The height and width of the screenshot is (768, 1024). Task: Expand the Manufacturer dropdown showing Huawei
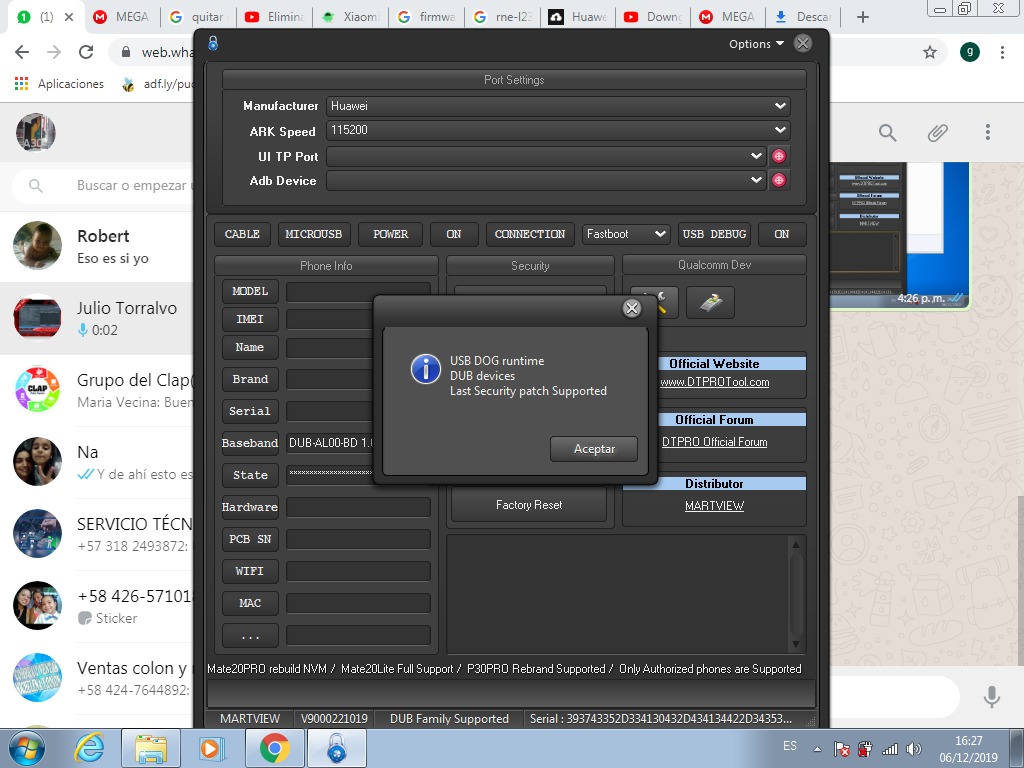tap(780, 106)
